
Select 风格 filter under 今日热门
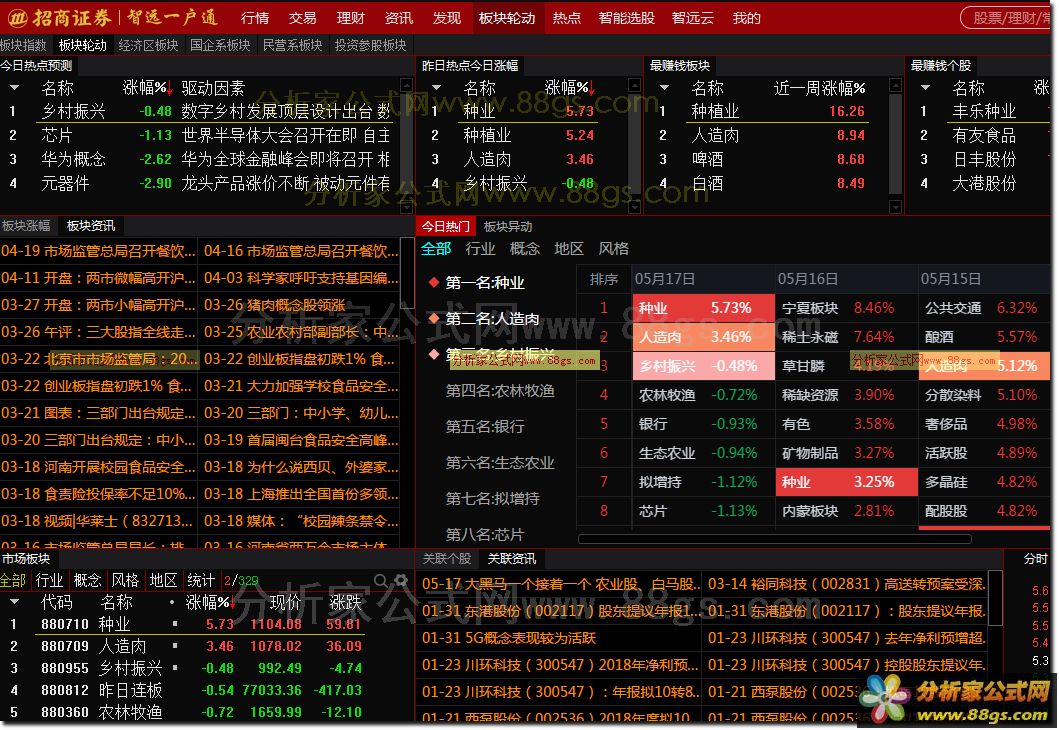(613, 249)
